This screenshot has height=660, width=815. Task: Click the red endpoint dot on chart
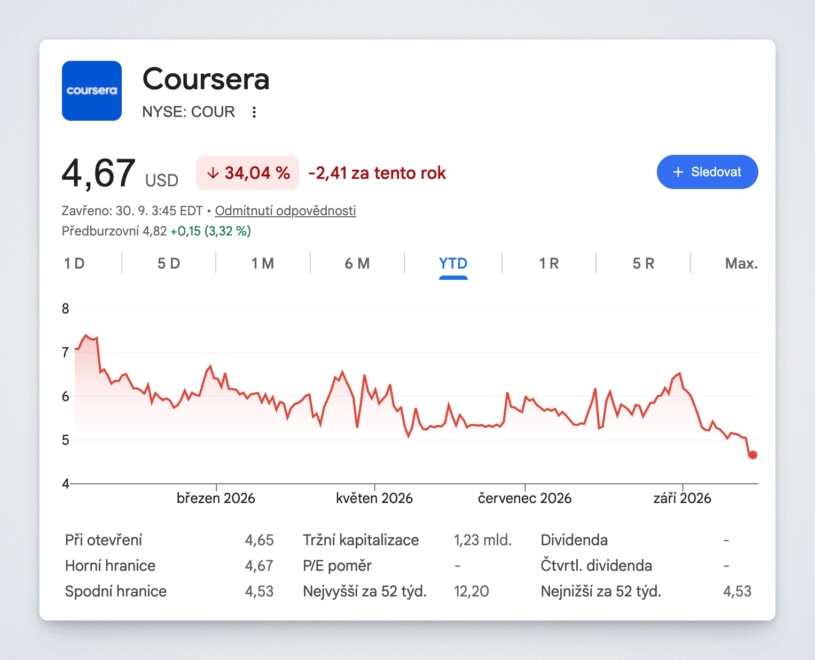pos(753,455)
